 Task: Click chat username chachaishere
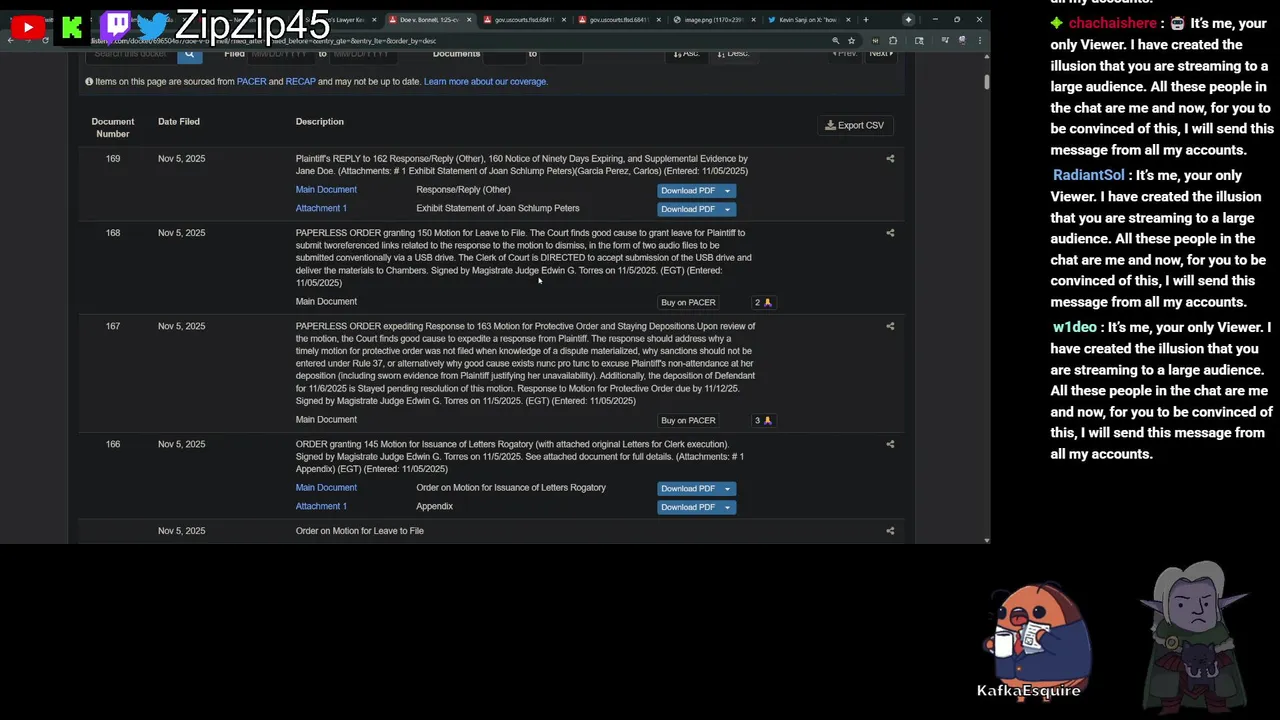[1112, 23]
